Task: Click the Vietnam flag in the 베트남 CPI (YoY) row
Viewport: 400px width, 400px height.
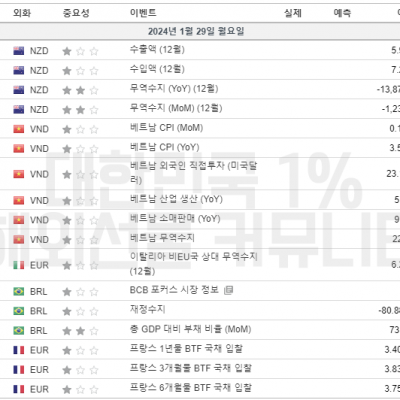Action: (19, 148)
